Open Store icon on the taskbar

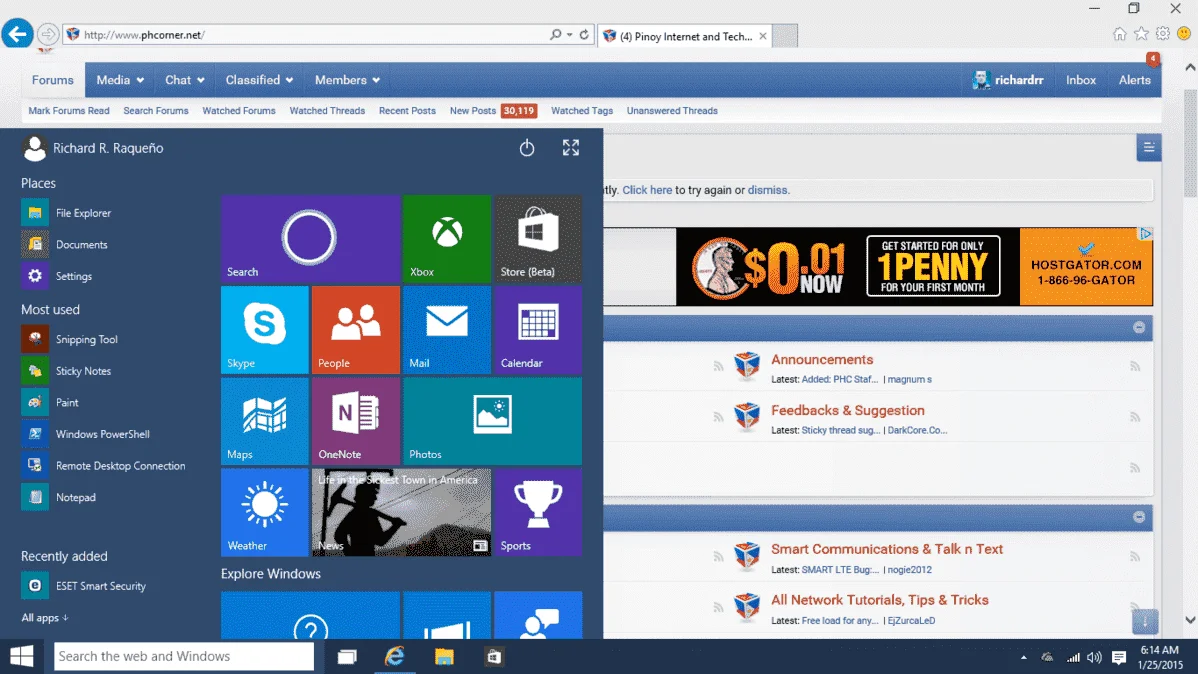click(x=494, y=656)
